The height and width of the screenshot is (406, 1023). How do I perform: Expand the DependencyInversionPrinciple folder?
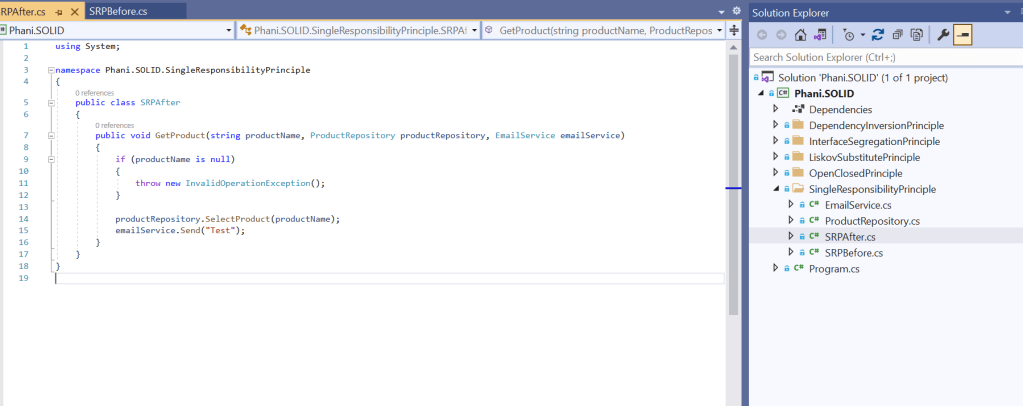775,125
